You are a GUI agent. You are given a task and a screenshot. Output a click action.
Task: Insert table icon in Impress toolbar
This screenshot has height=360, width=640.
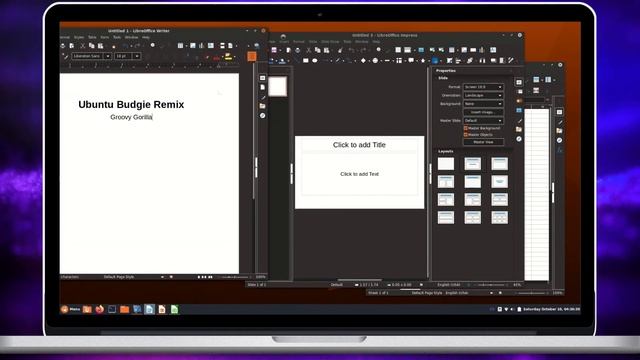point(452,50)
